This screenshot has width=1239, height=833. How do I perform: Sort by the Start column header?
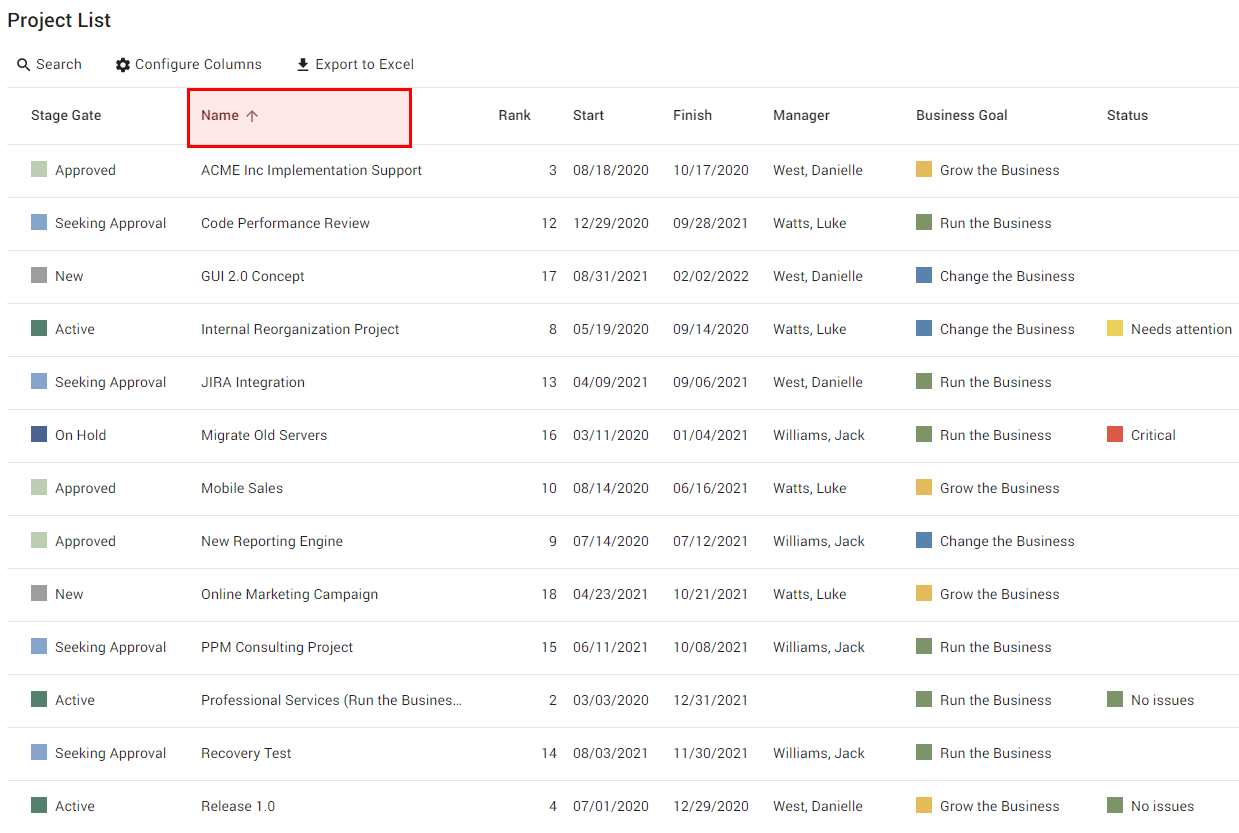tap(588, 116)
